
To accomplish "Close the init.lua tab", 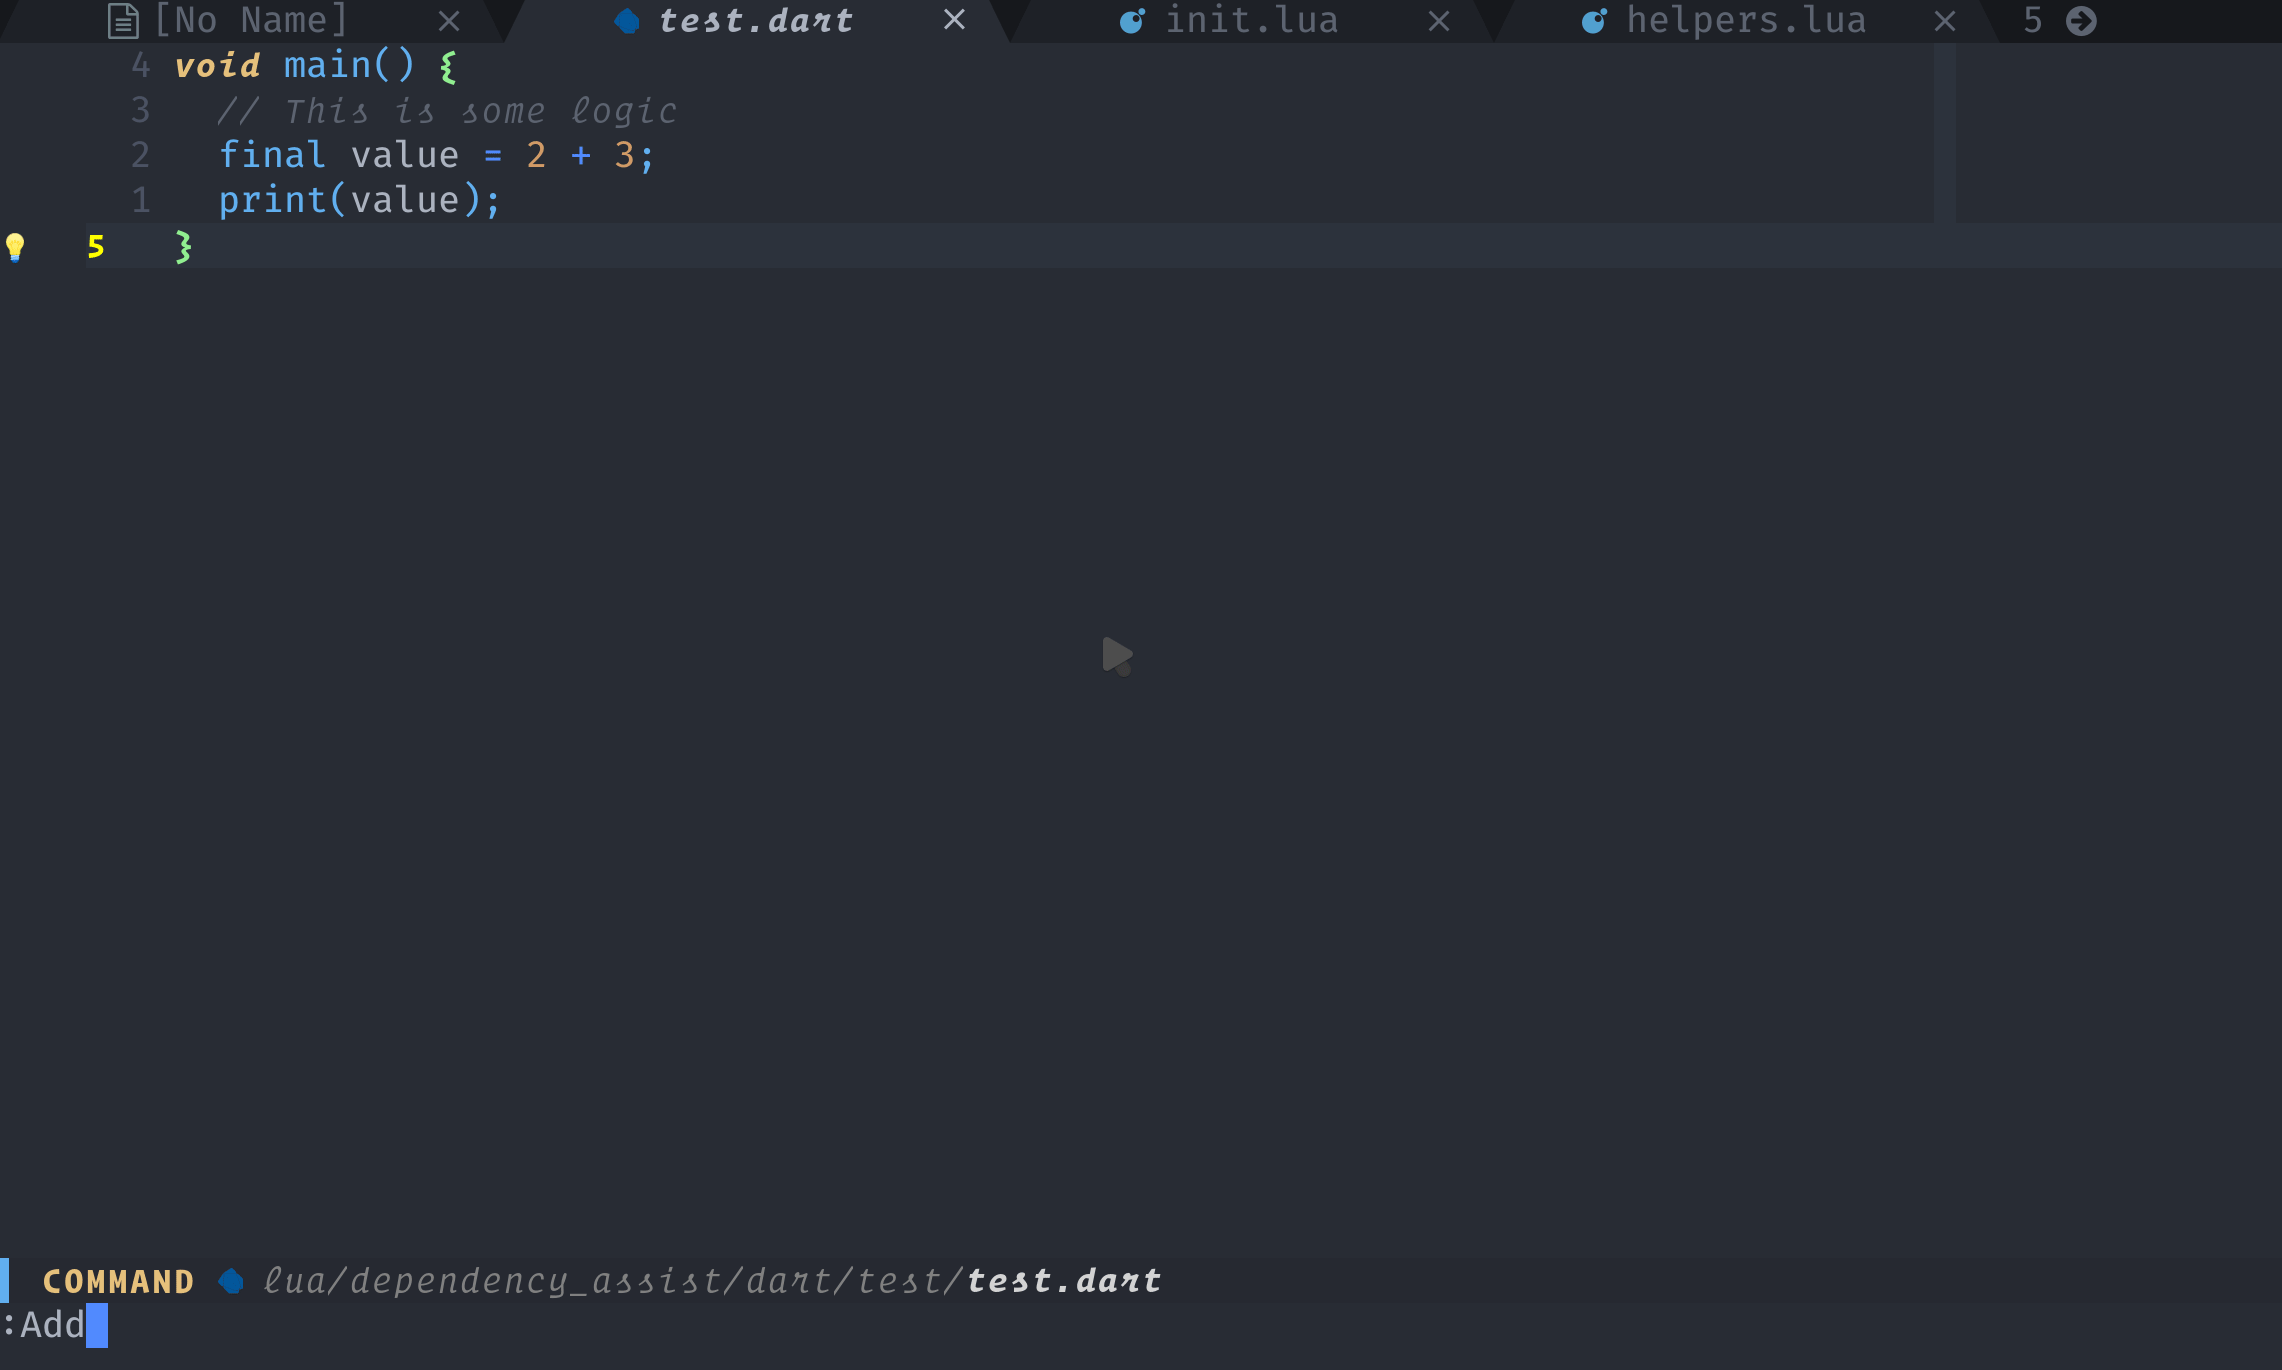I will (1438, 21).
